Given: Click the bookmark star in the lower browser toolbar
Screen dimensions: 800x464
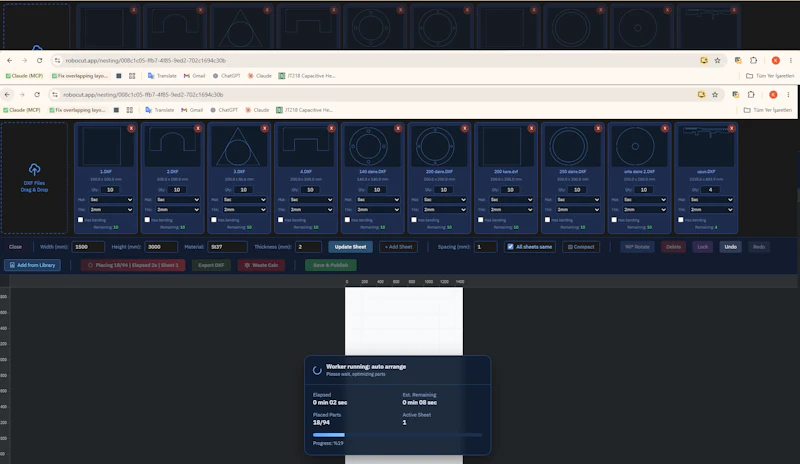Looking at the screenshot, I should click(715, 94).
